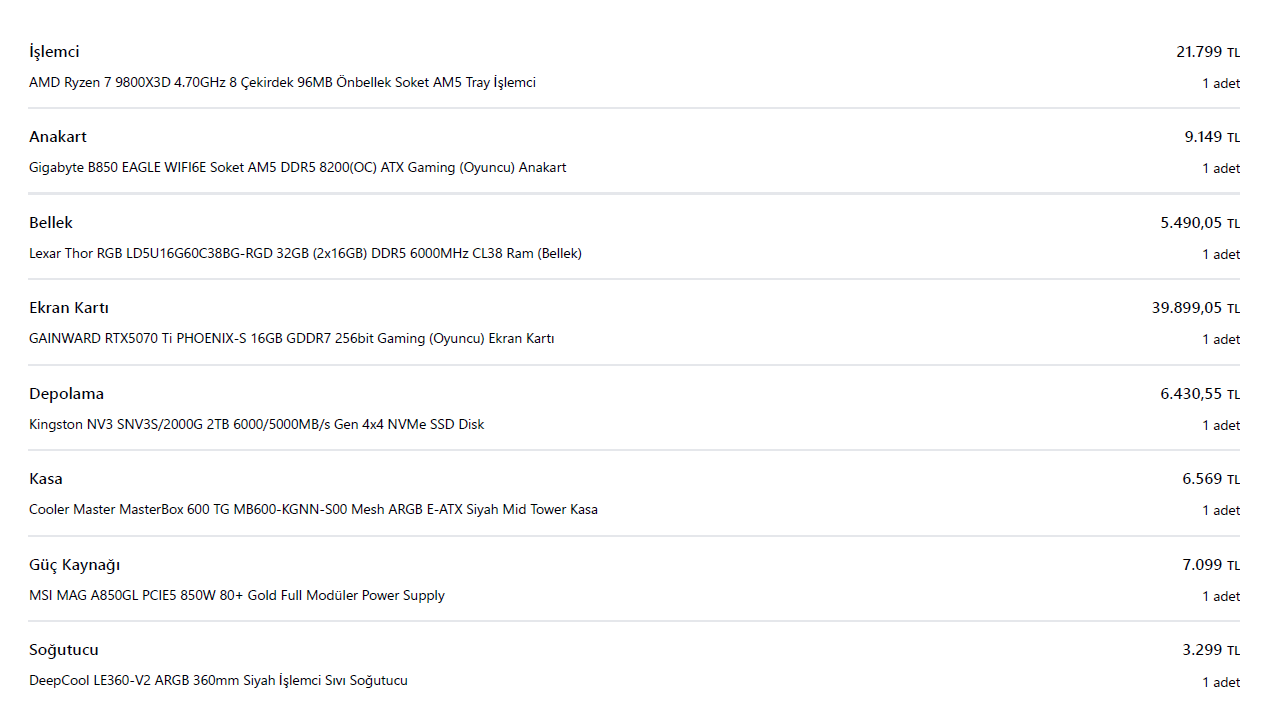Viewport: 1274px width, 725px height.
Task: Select the Anakart category heading
Action: tap(58, 137)
